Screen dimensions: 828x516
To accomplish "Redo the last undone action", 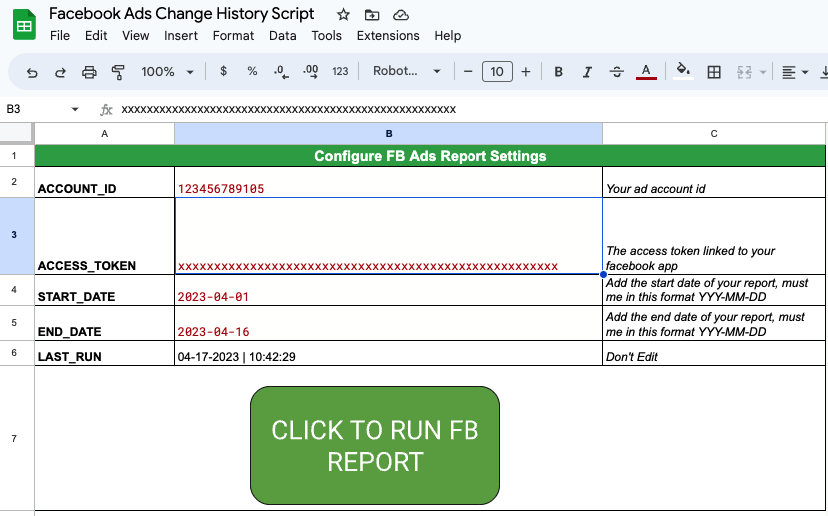I will [x=60, y=72].
